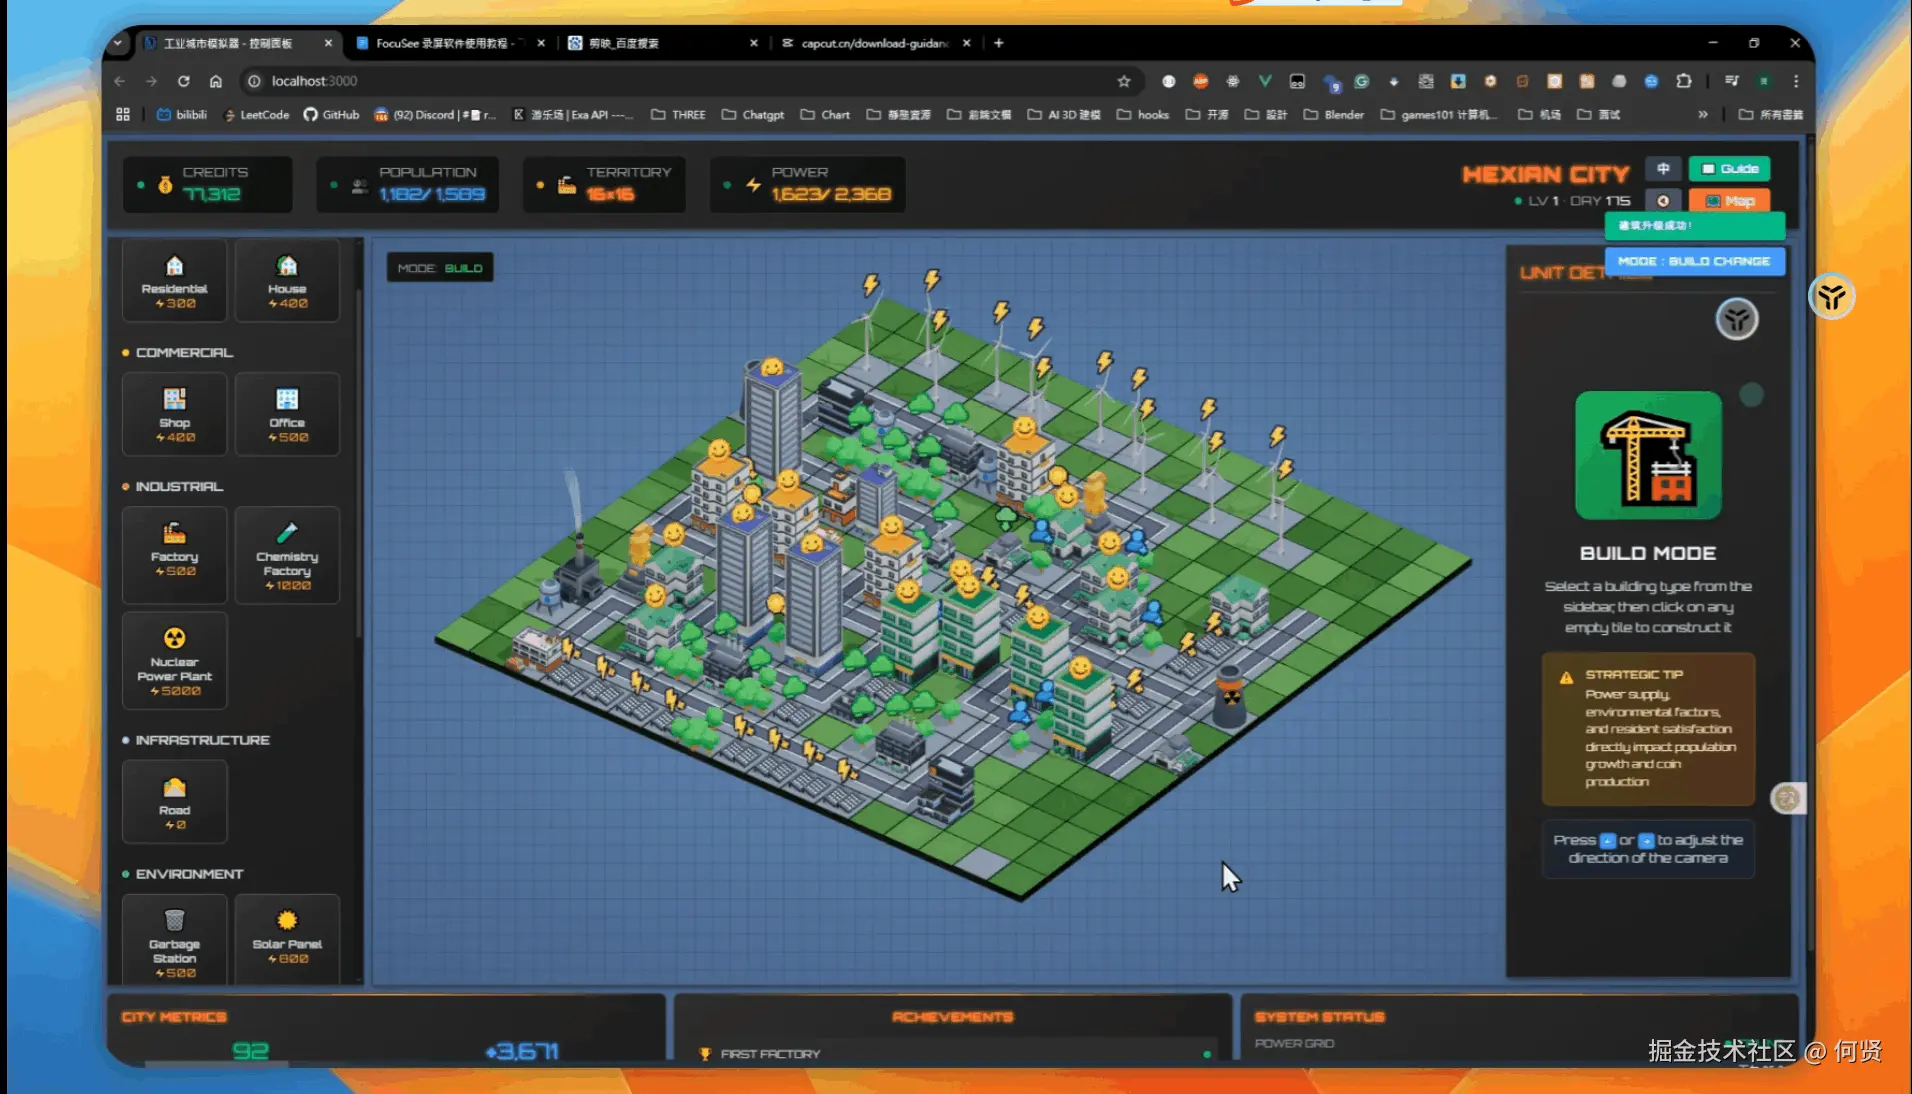Expand the browser tab search dropdown

point(118,43)
